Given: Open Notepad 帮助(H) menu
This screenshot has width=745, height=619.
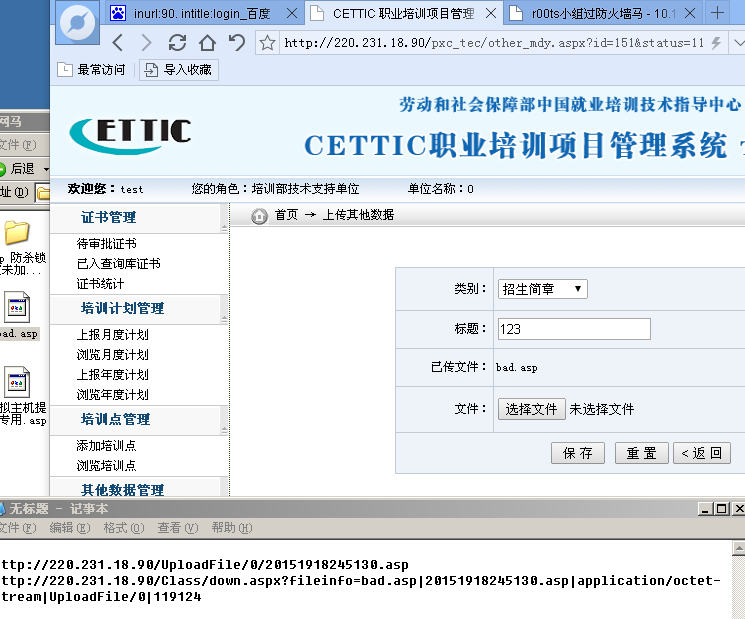Looking at the screenshot, I should click(232, 528).
